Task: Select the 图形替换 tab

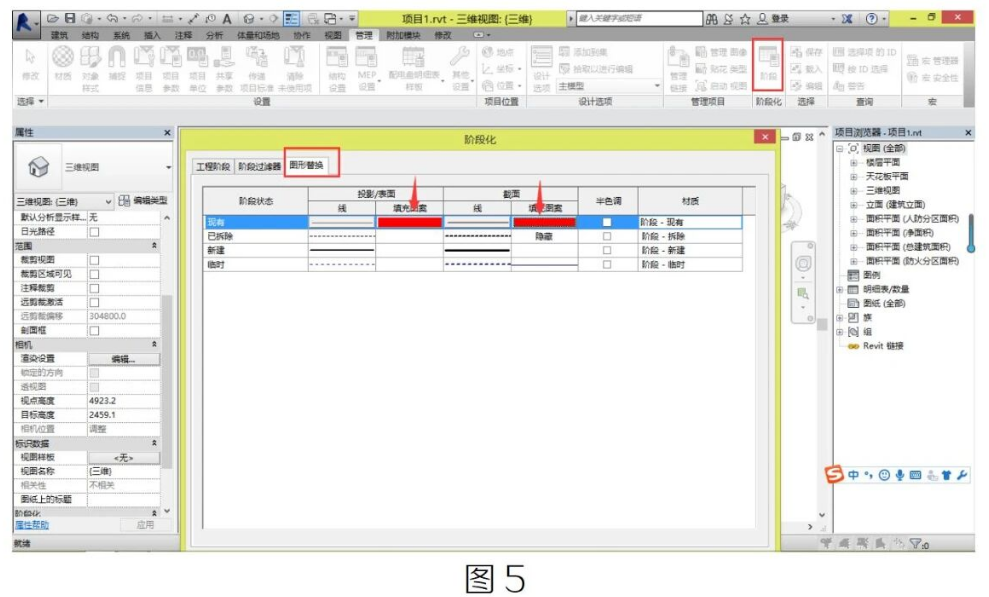Action: (307, 165)
